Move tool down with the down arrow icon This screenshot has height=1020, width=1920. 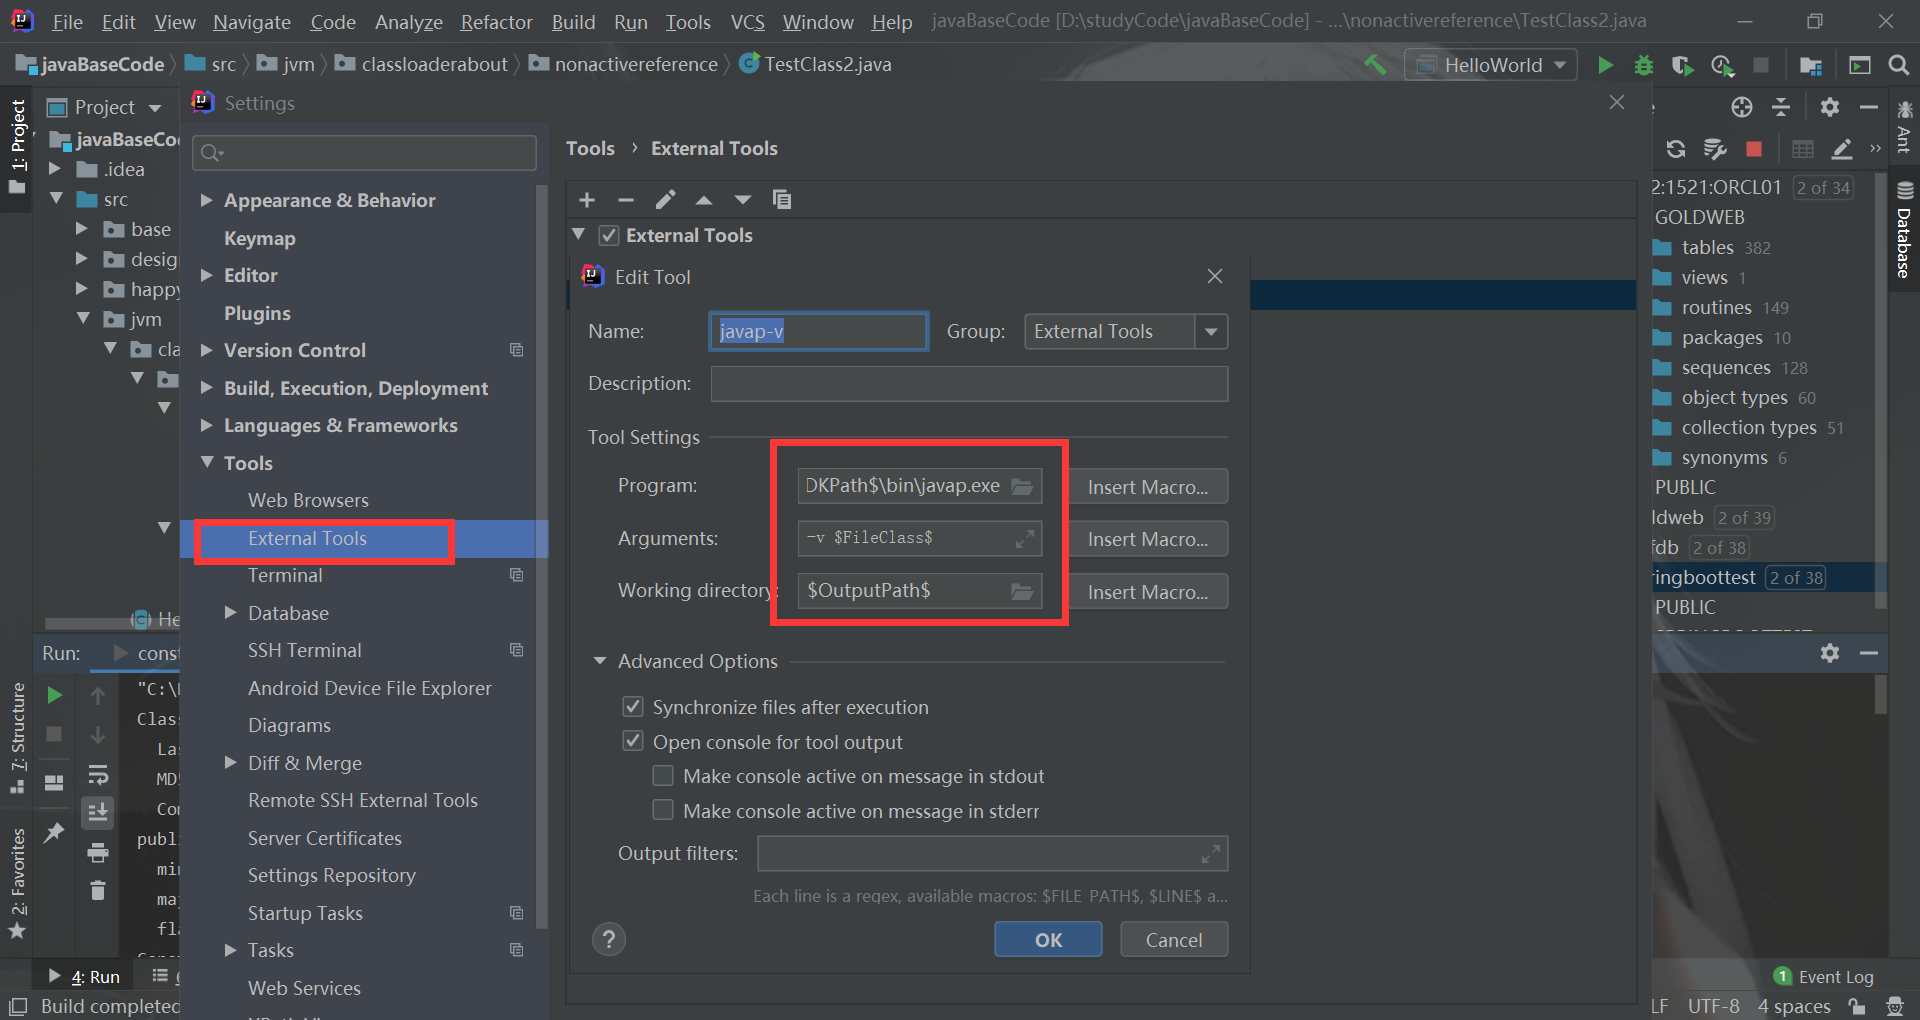pos(743,200)
